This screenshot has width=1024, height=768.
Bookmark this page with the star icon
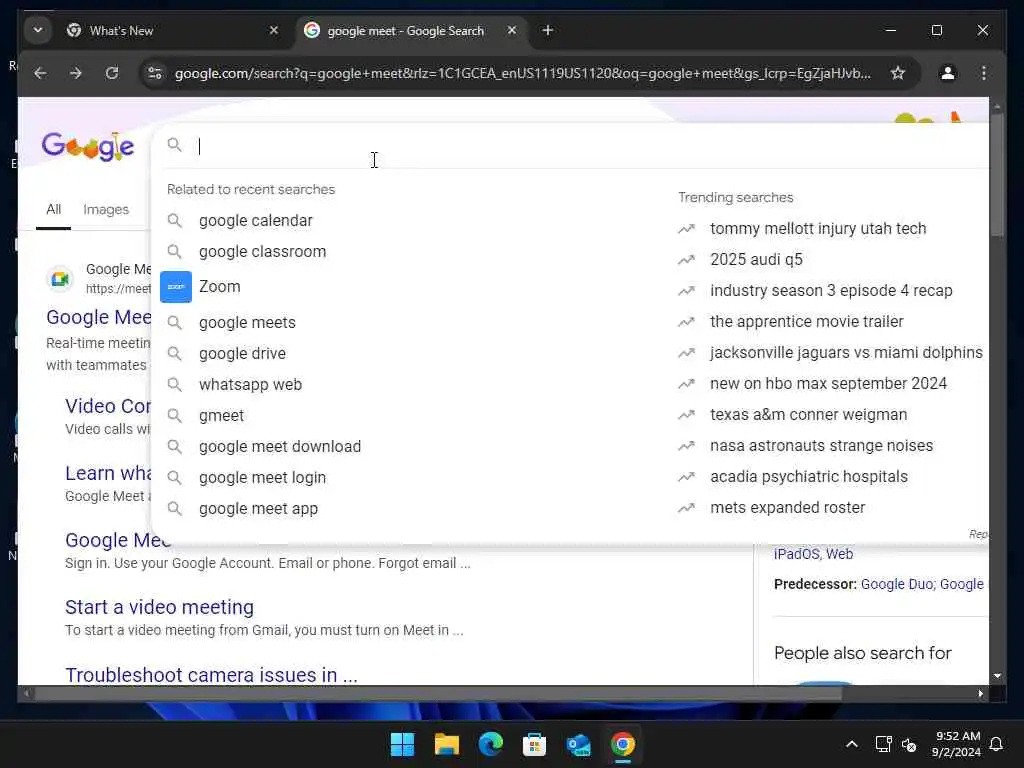click(x=898, y=73)
